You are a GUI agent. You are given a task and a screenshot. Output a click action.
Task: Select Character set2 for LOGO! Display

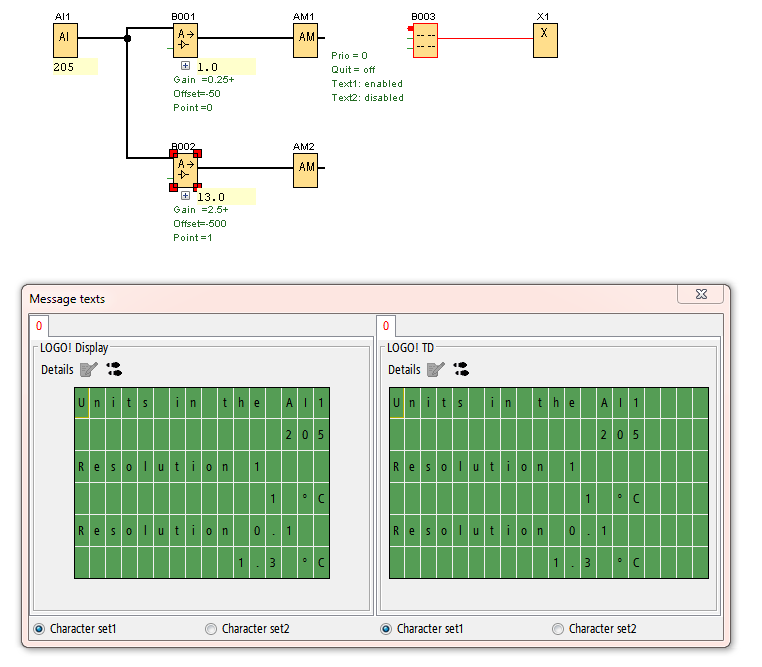tap(211, 629)
